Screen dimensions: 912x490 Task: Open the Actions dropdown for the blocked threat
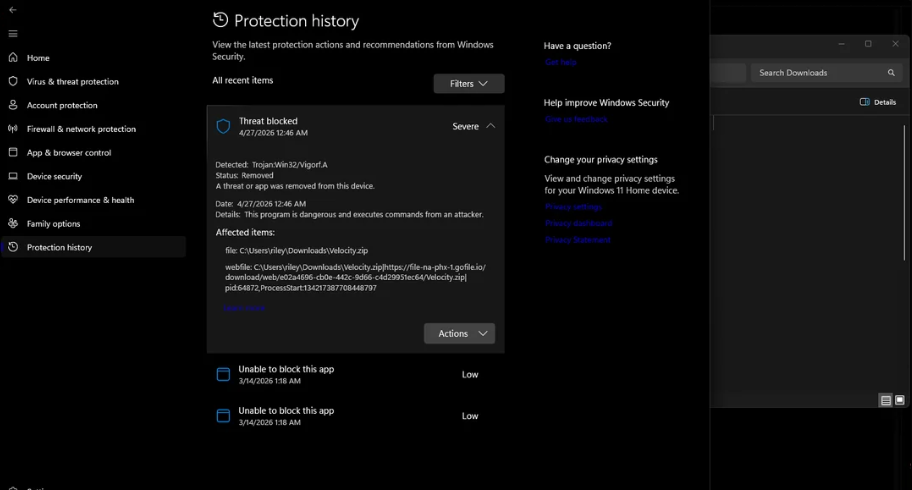click(459, 334)
